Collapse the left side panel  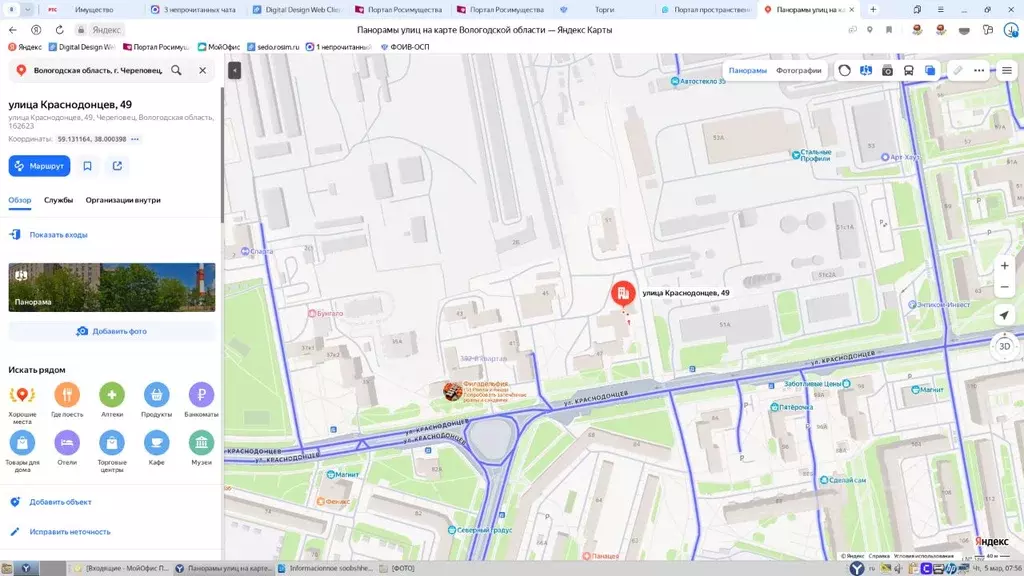click(x=234, y=70)
